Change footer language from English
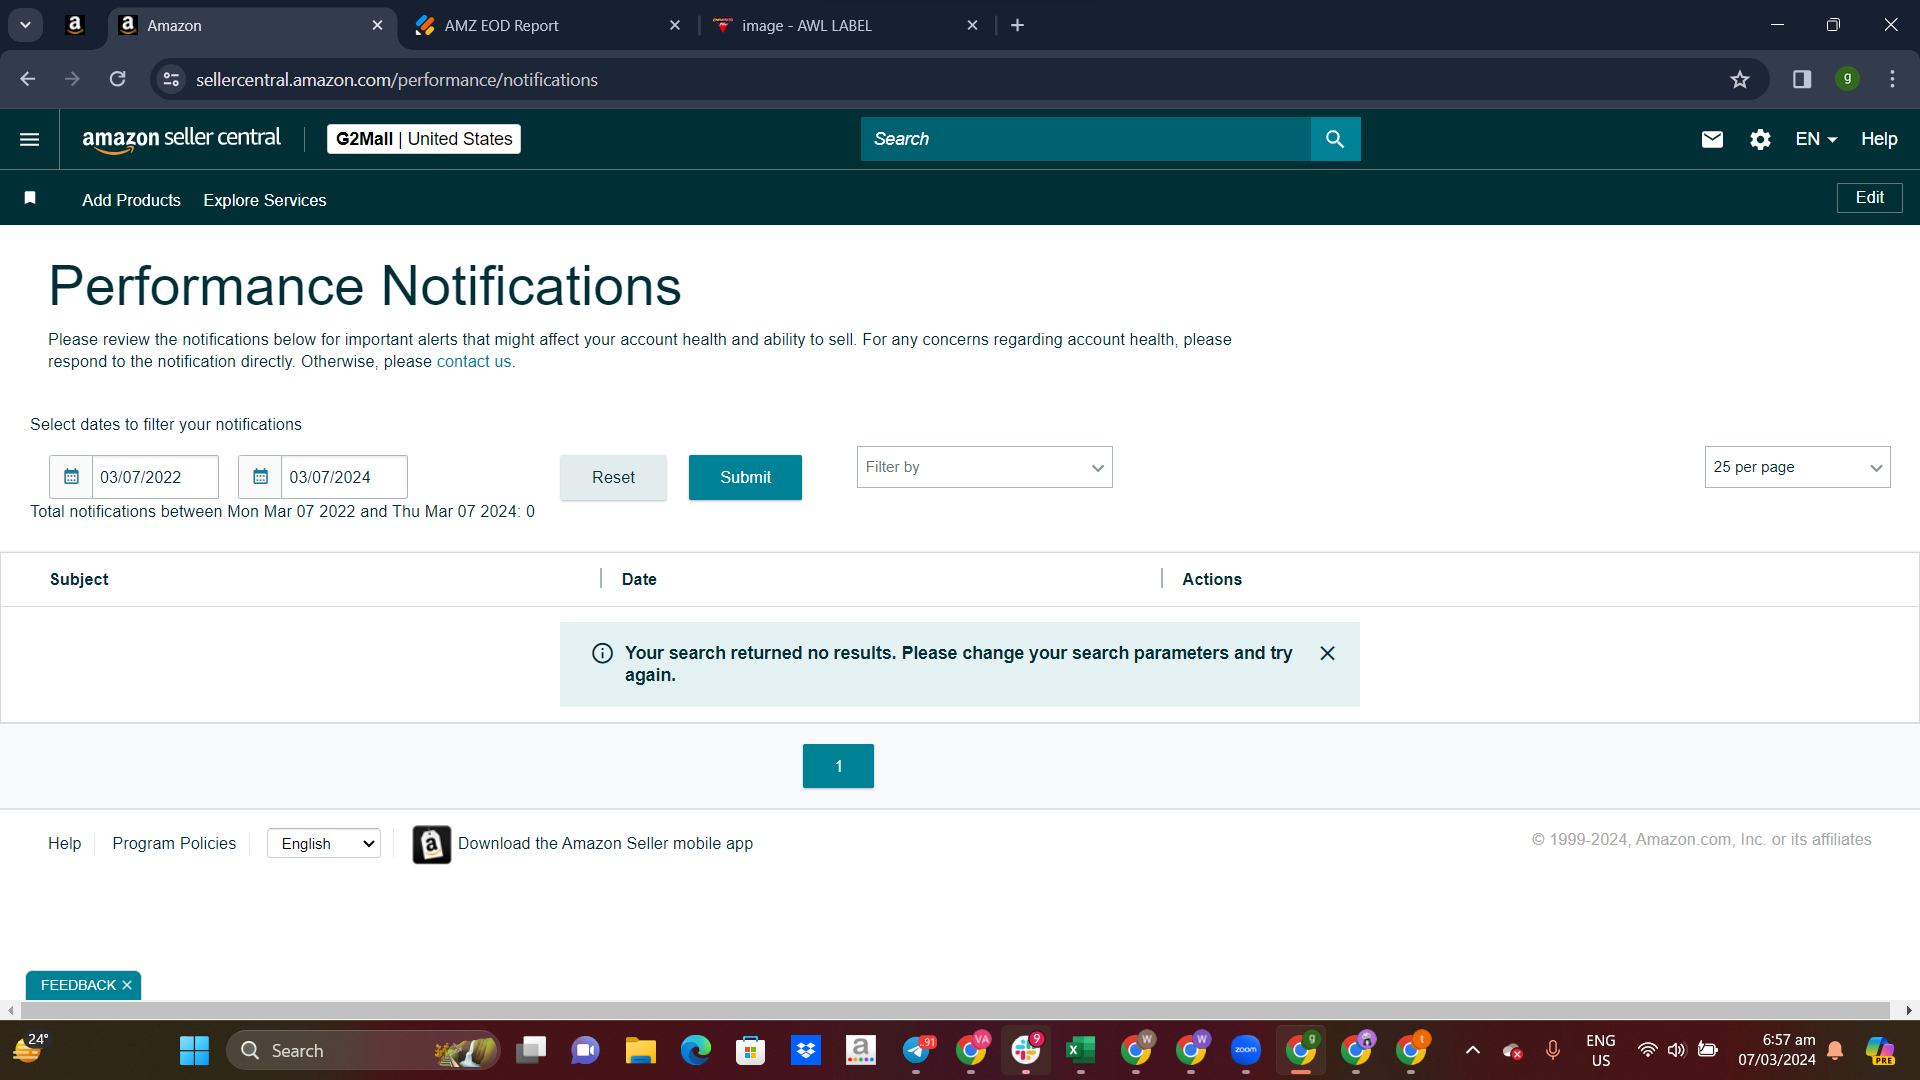 tap(324, 843)
